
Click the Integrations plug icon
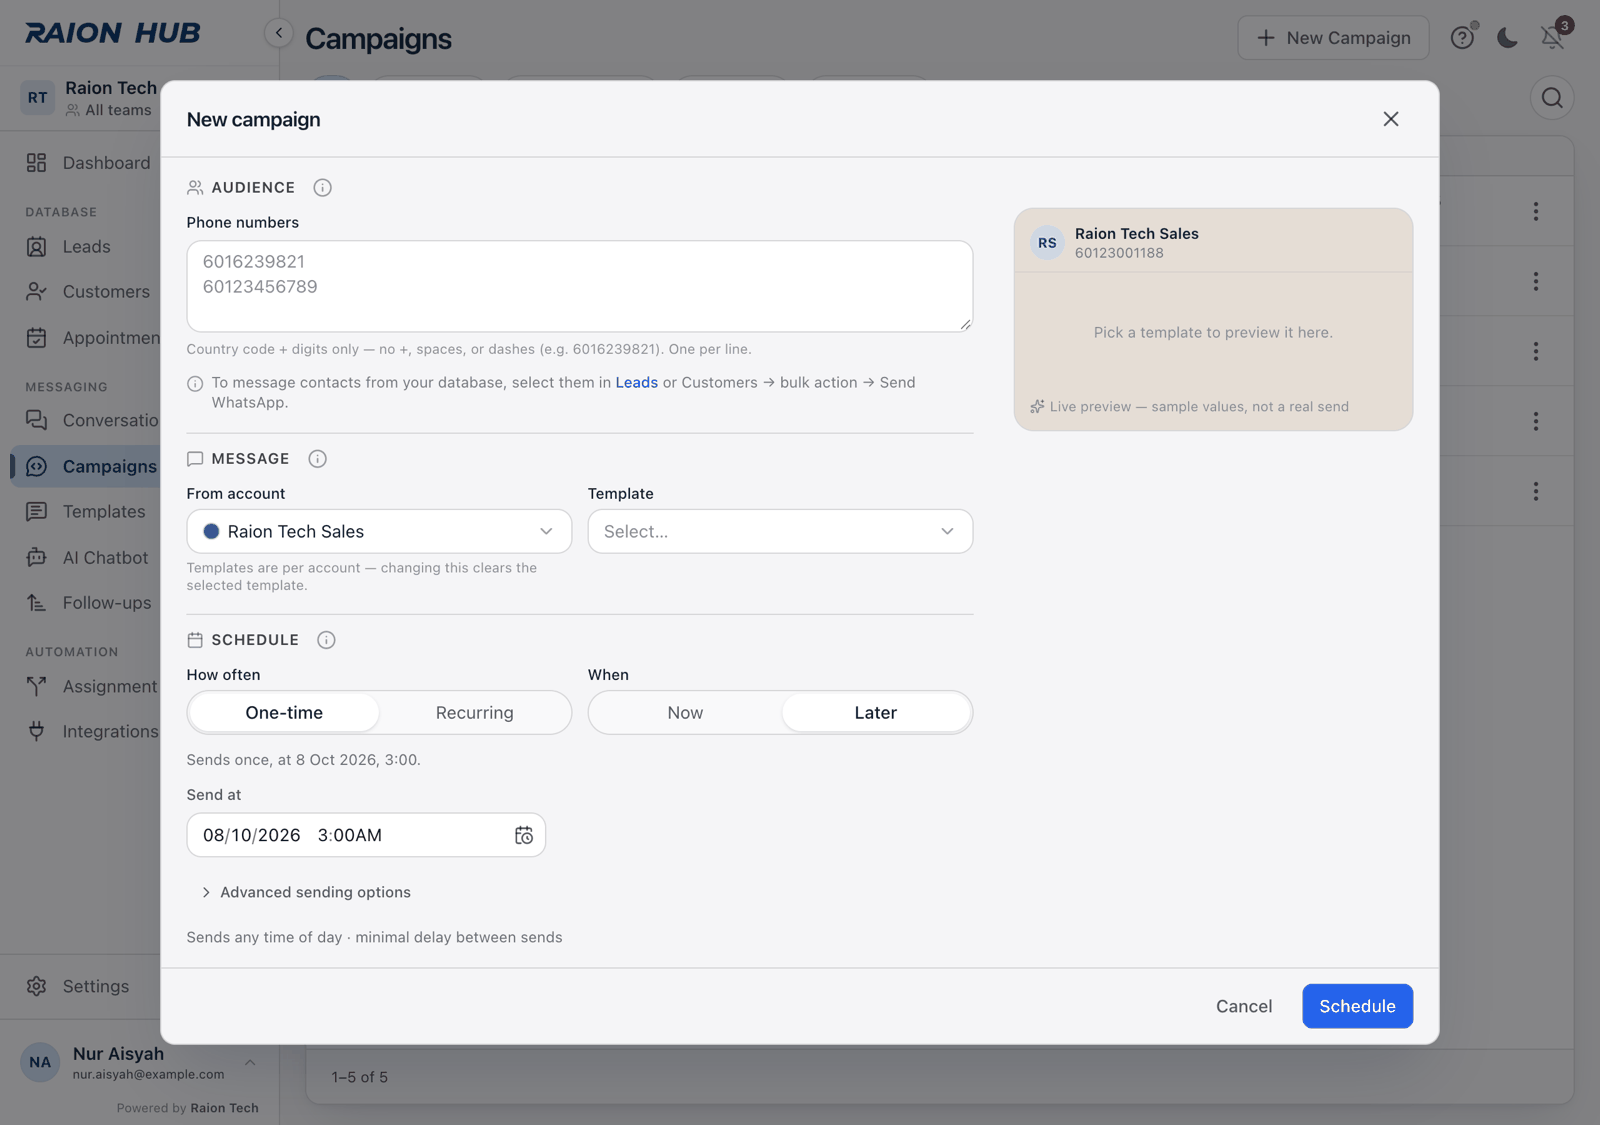click(37, 731)
